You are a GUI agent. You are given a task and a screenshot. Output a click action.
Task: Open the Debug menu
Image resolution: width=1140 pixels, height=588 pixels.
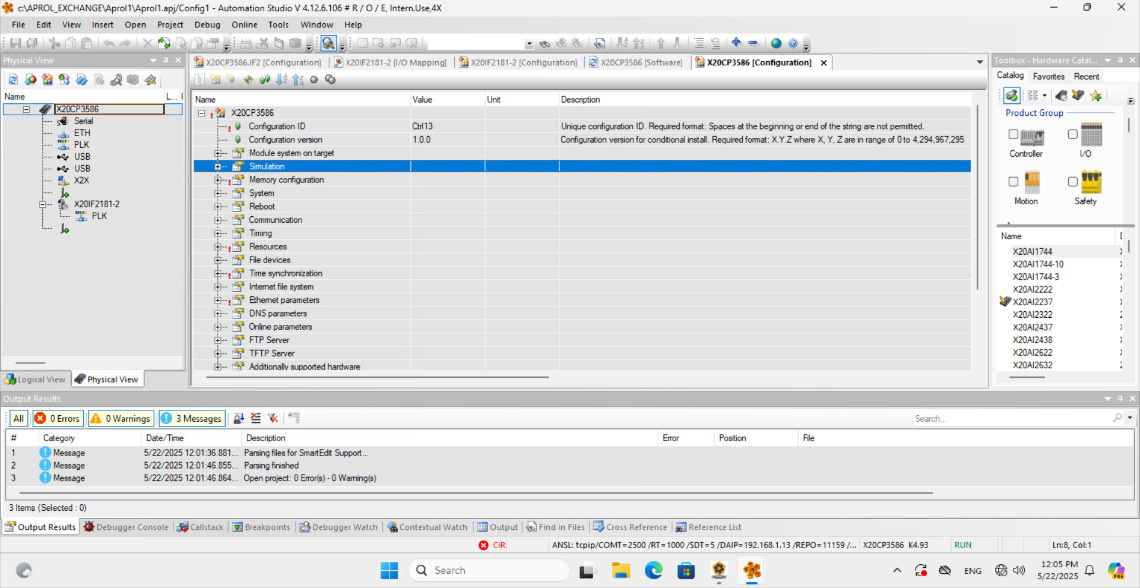click(x=207, y=24)
